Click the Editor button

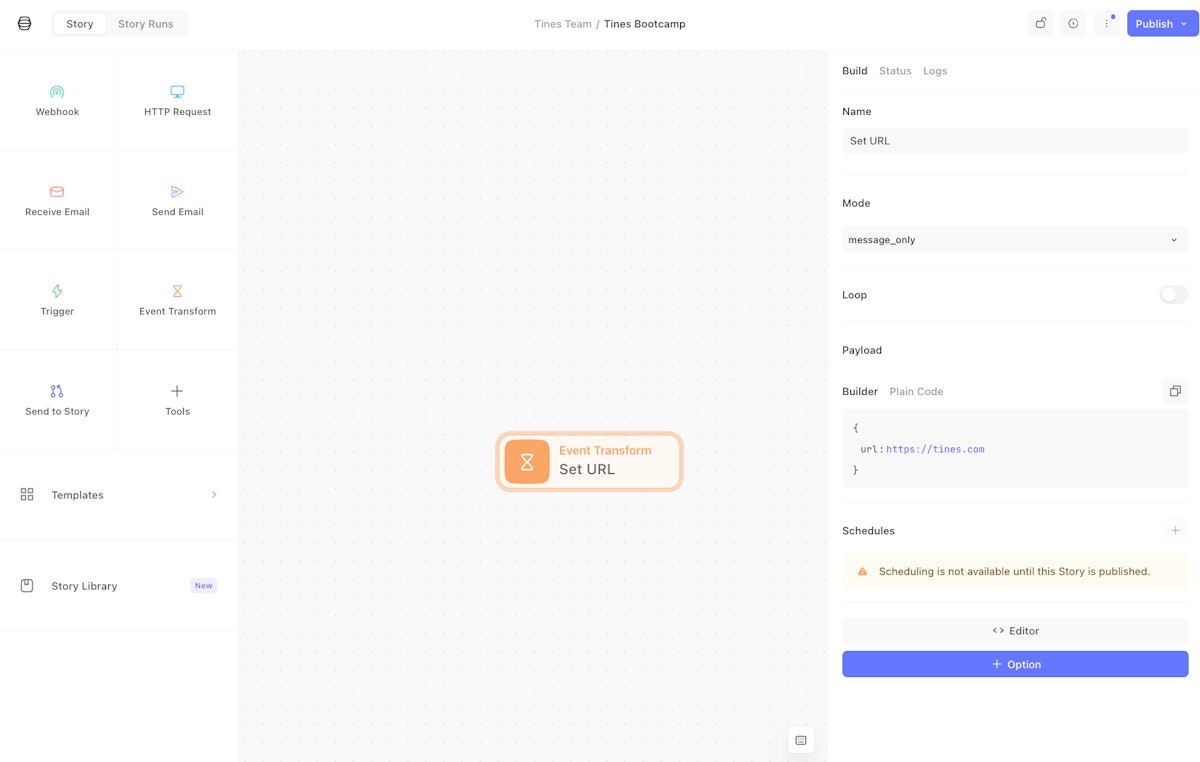point(1014,631)
